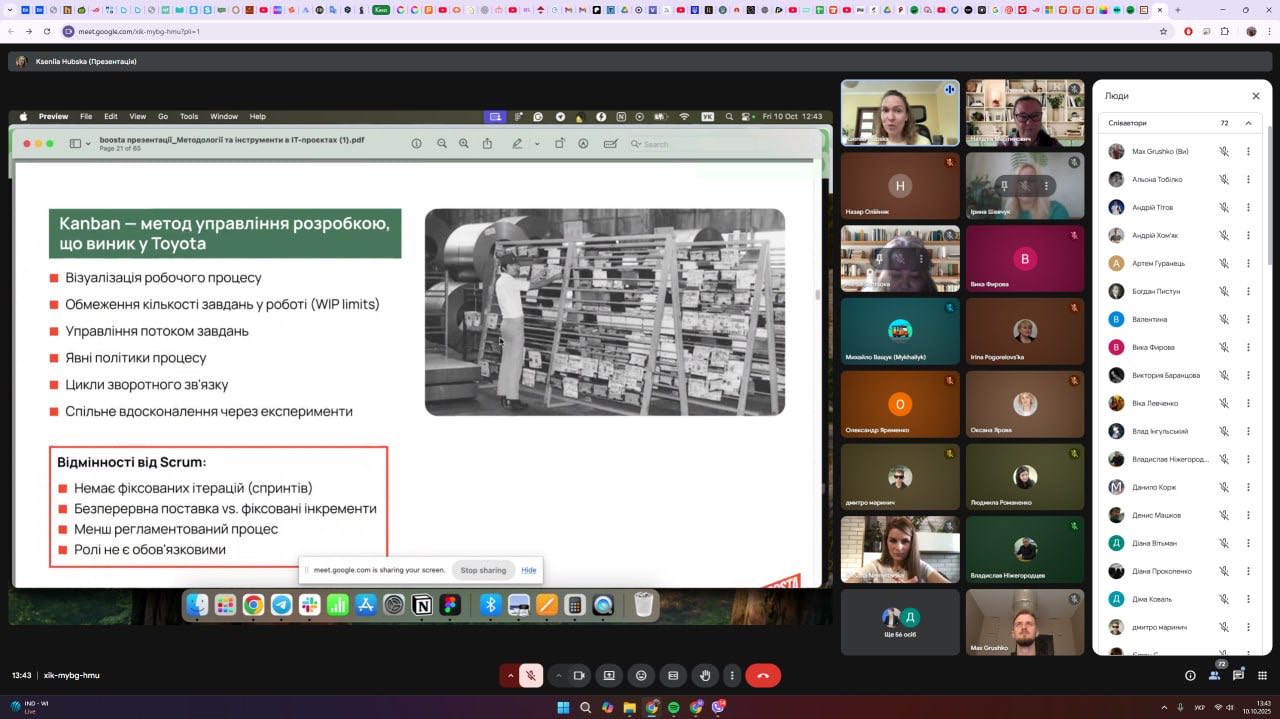Open more options for Данило Корж

pos(1248,487)
